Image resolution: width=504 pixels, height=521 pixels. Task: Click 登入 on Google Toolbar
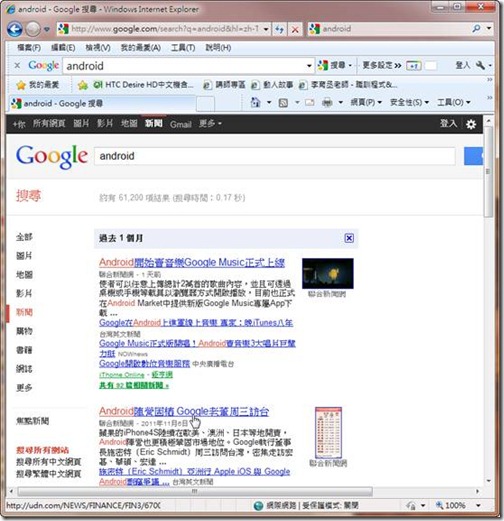(463, 65)
